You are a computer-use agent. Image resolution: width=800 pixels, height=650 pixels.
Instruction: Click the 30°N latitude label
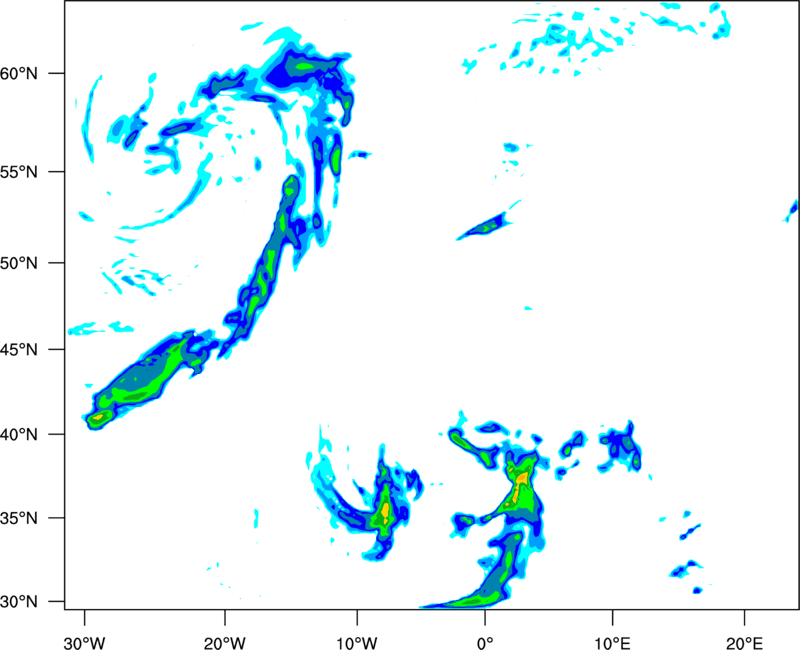click(19, 602)
